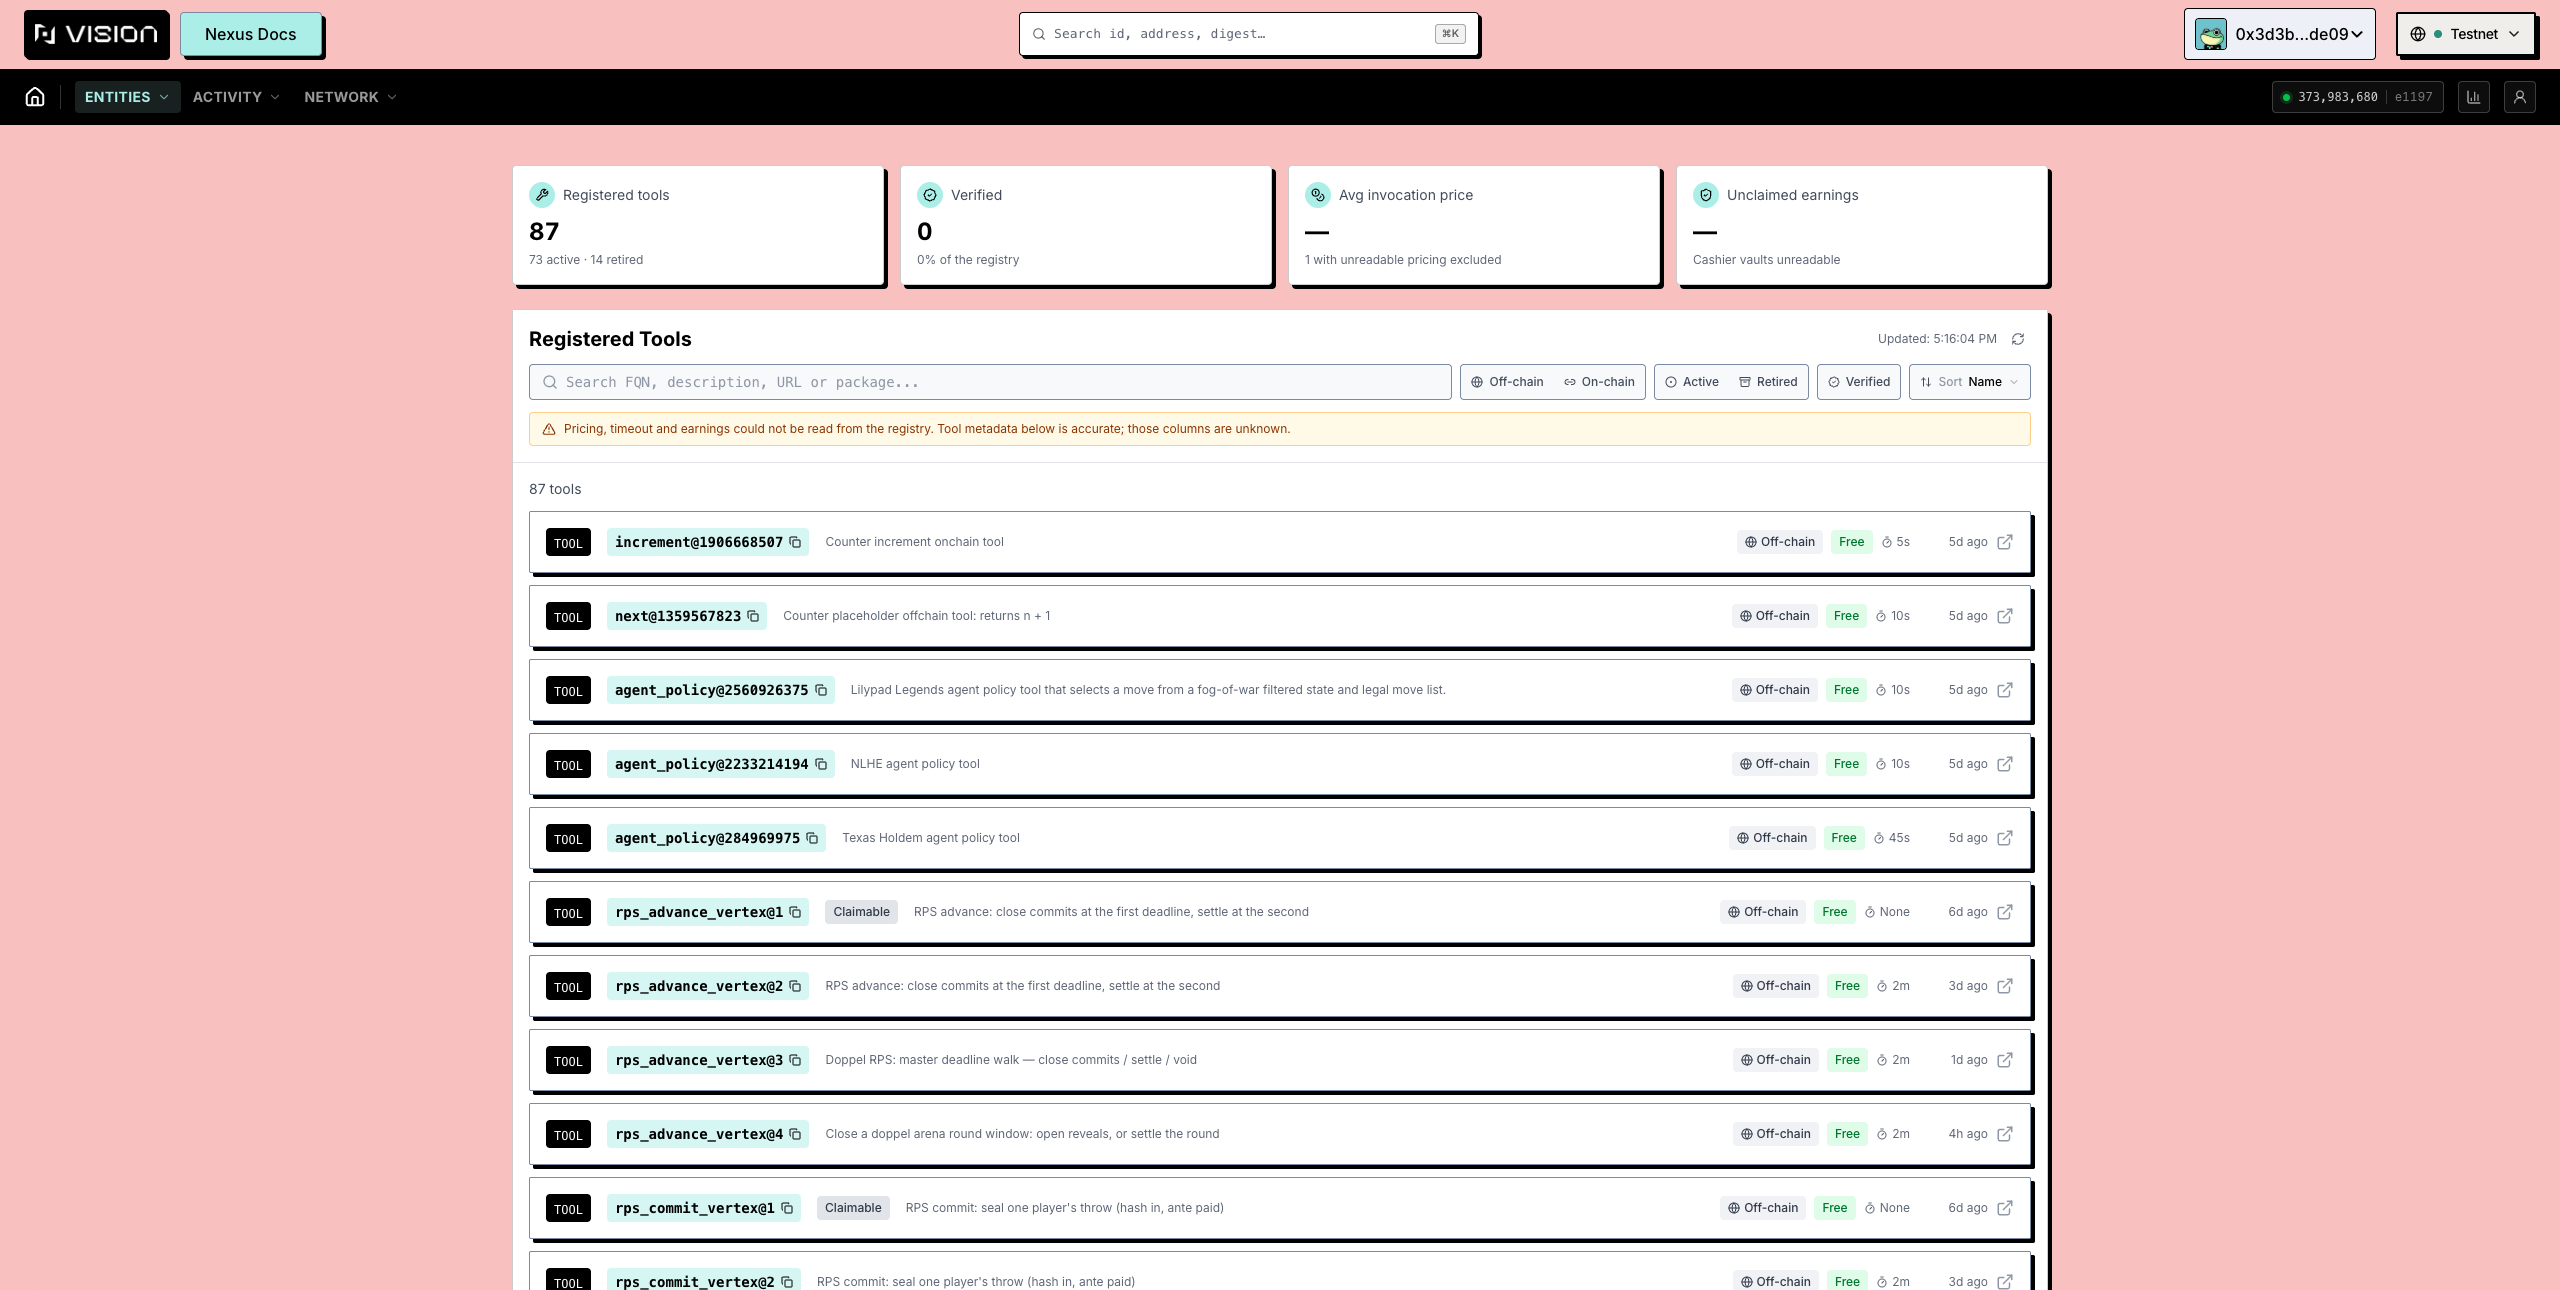Open increment@1906668507 in external view
This screenshot has height=1290, width=2560.
tap(2005, 542)
